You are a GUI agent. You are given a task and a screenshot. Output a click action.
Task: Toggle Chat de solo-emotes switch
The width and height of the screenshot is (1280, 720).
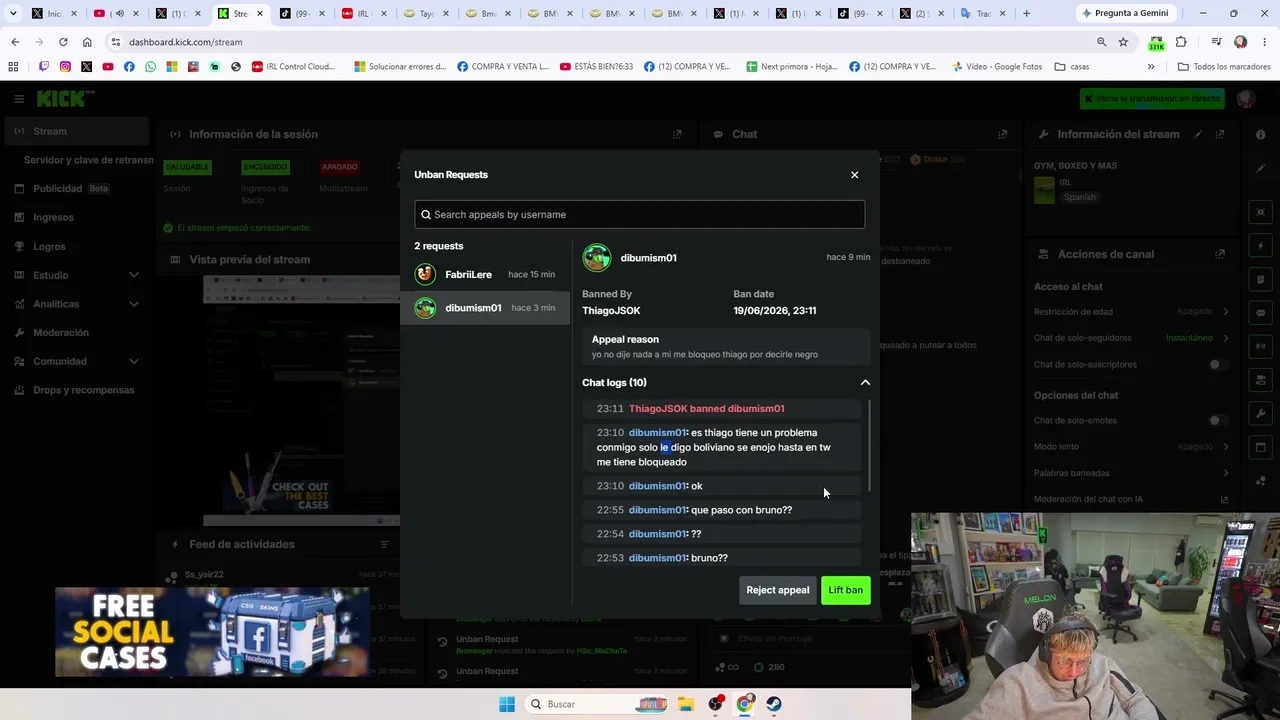point(1217,420)
